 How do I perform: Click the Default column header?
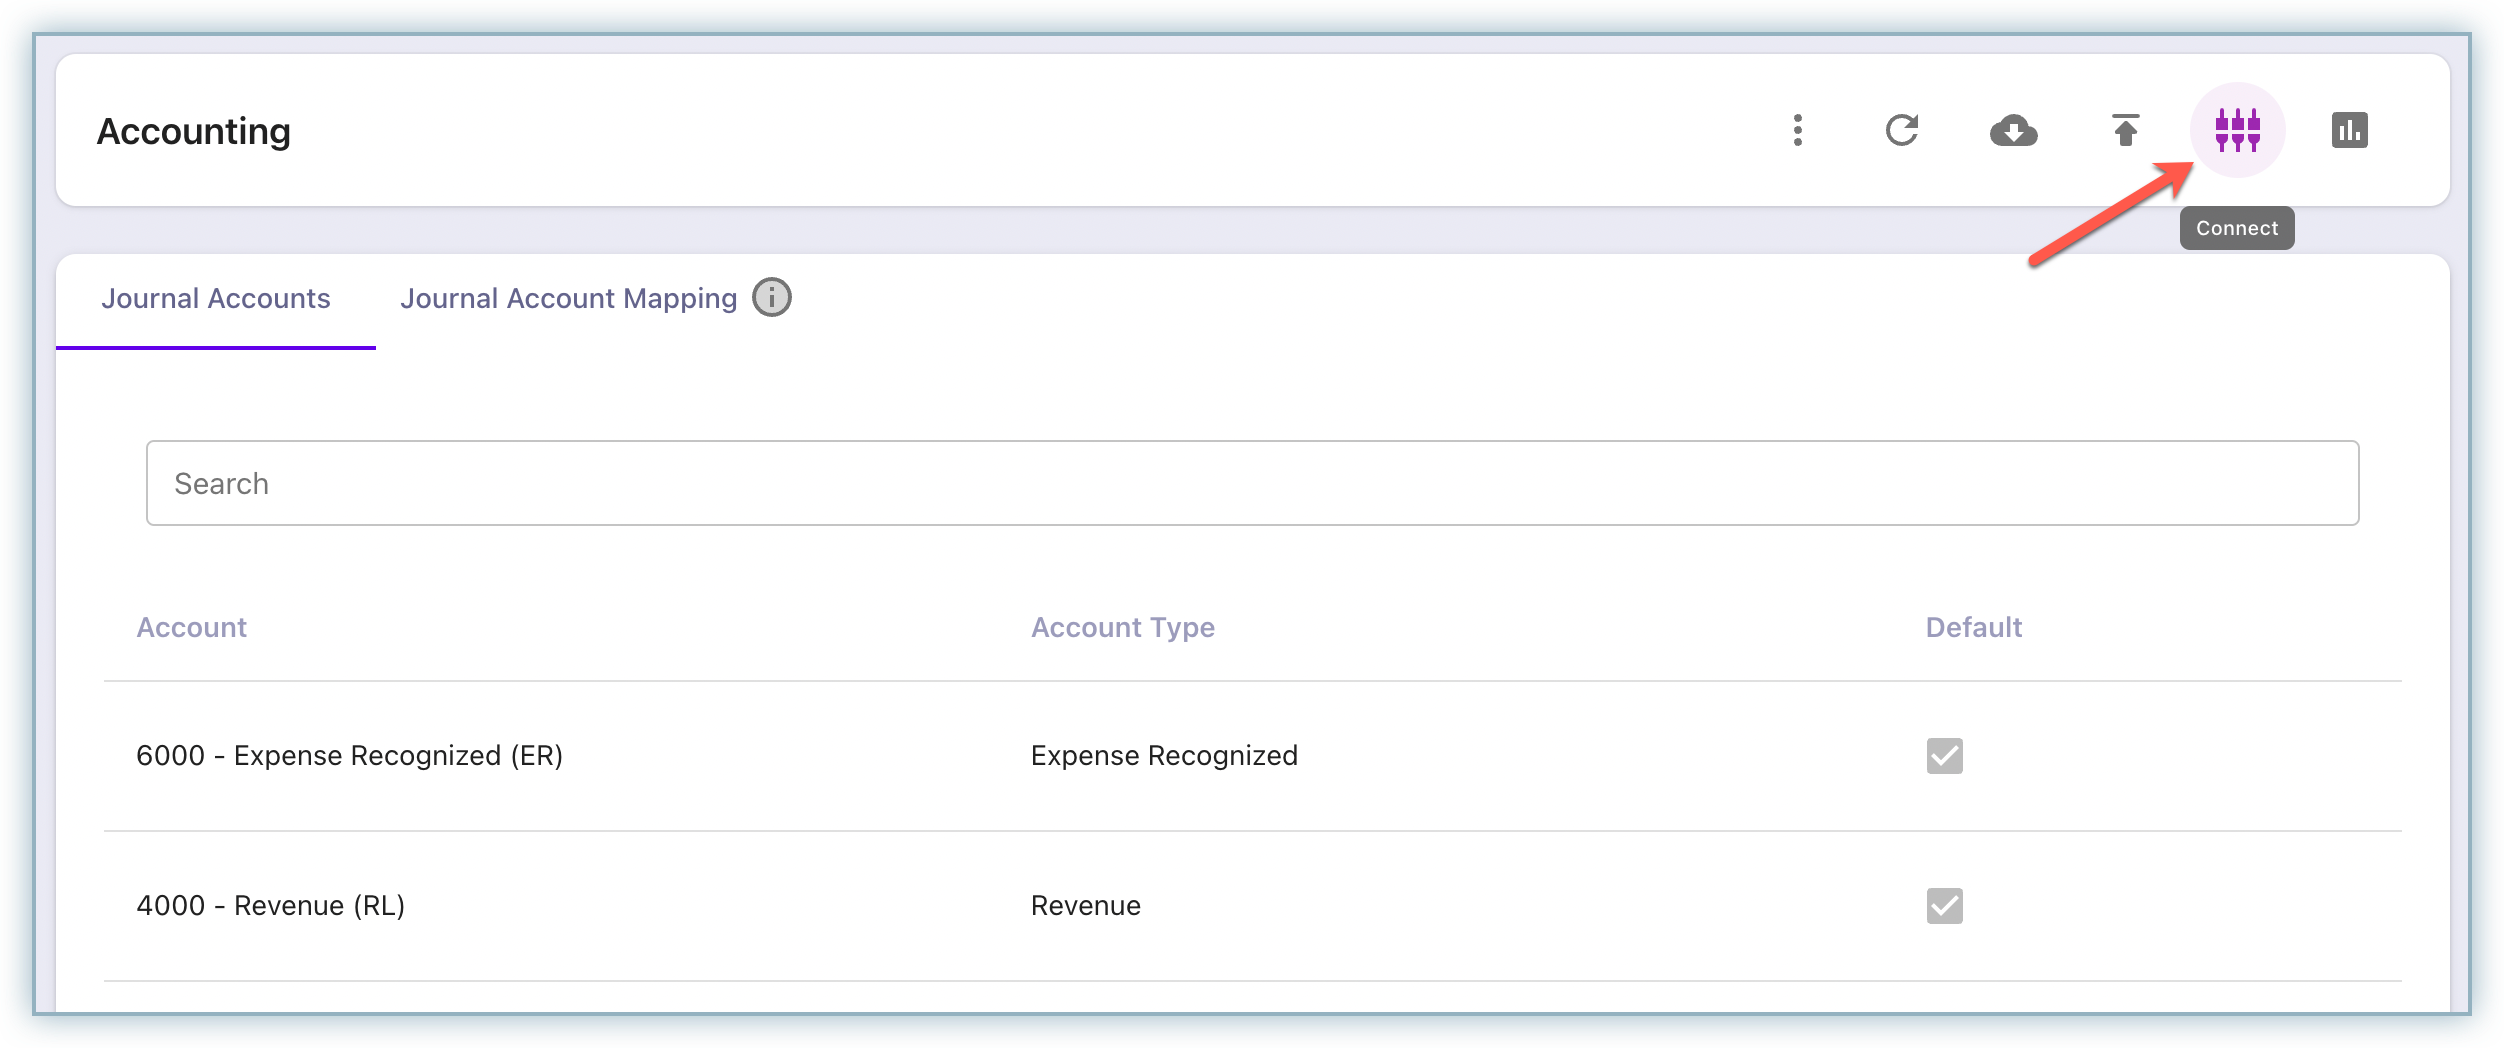coord(1973,627)
